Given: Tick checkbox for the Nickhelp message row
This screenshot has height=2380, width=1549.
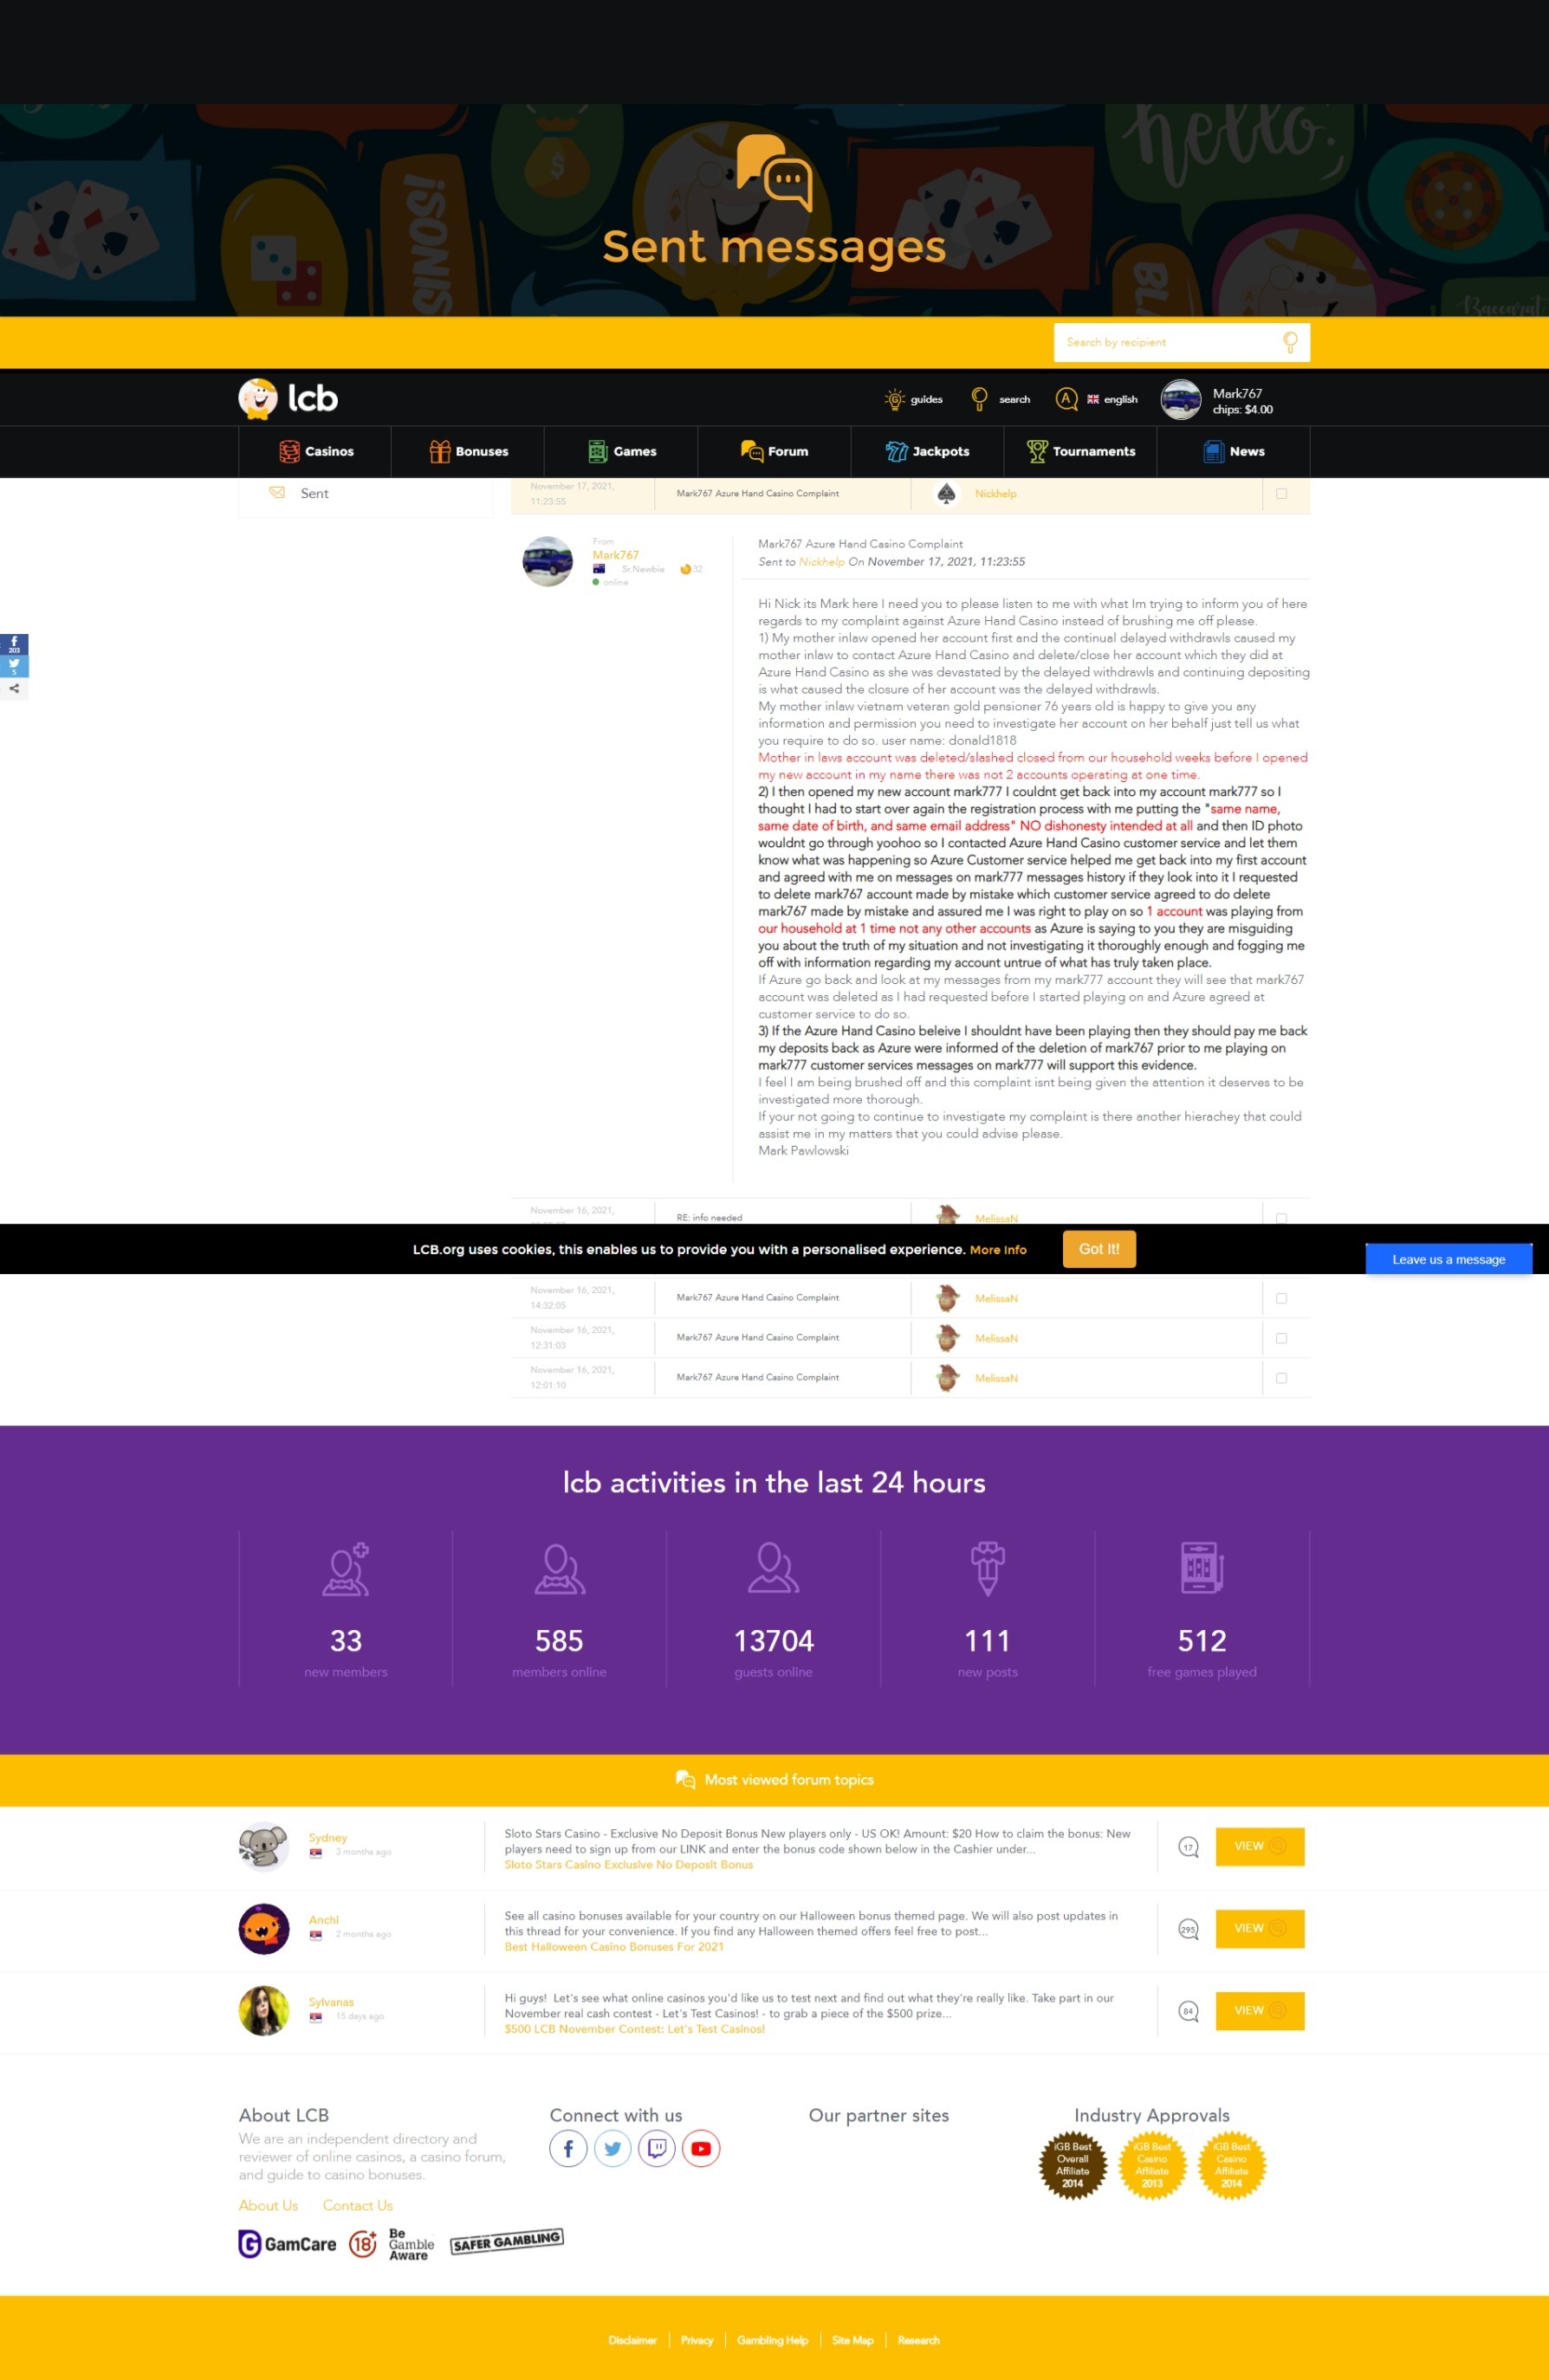Looking at the screenshot, I should pyautogui.click(x=1281, y=494).
